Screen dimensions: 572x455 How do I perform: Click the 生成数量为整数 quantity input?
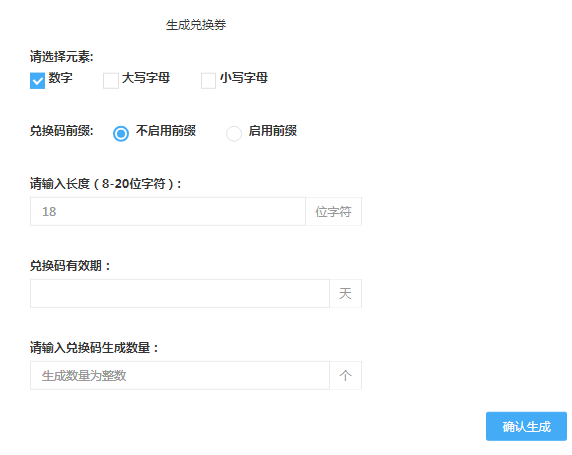(x=180, y=376)
